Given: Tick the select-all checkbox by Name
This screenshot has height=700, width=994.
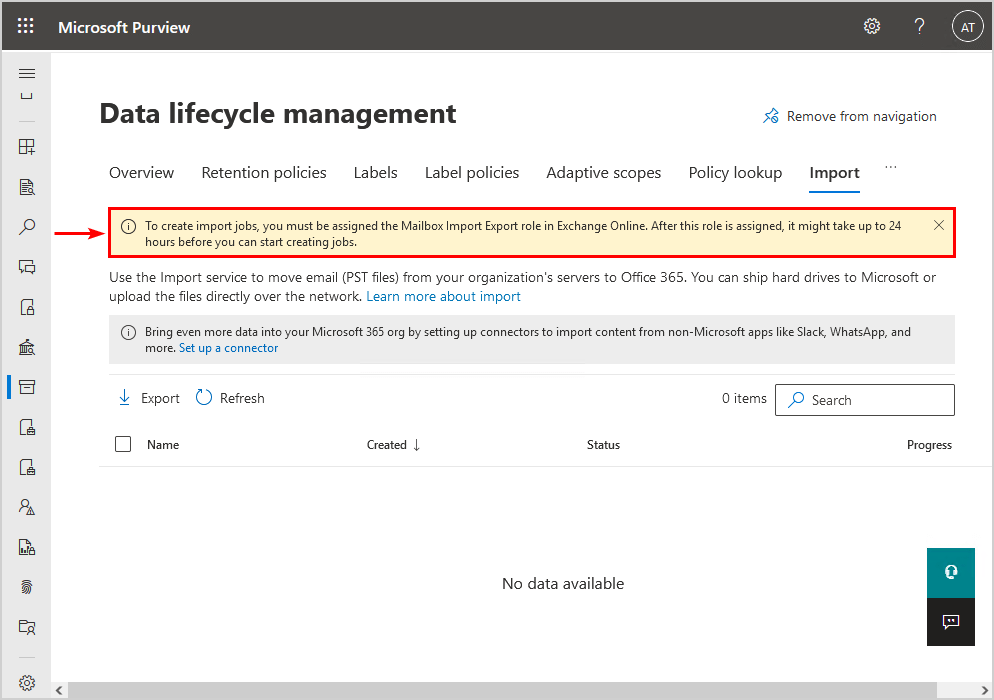Looking at the screenshot, I should 123,444.
